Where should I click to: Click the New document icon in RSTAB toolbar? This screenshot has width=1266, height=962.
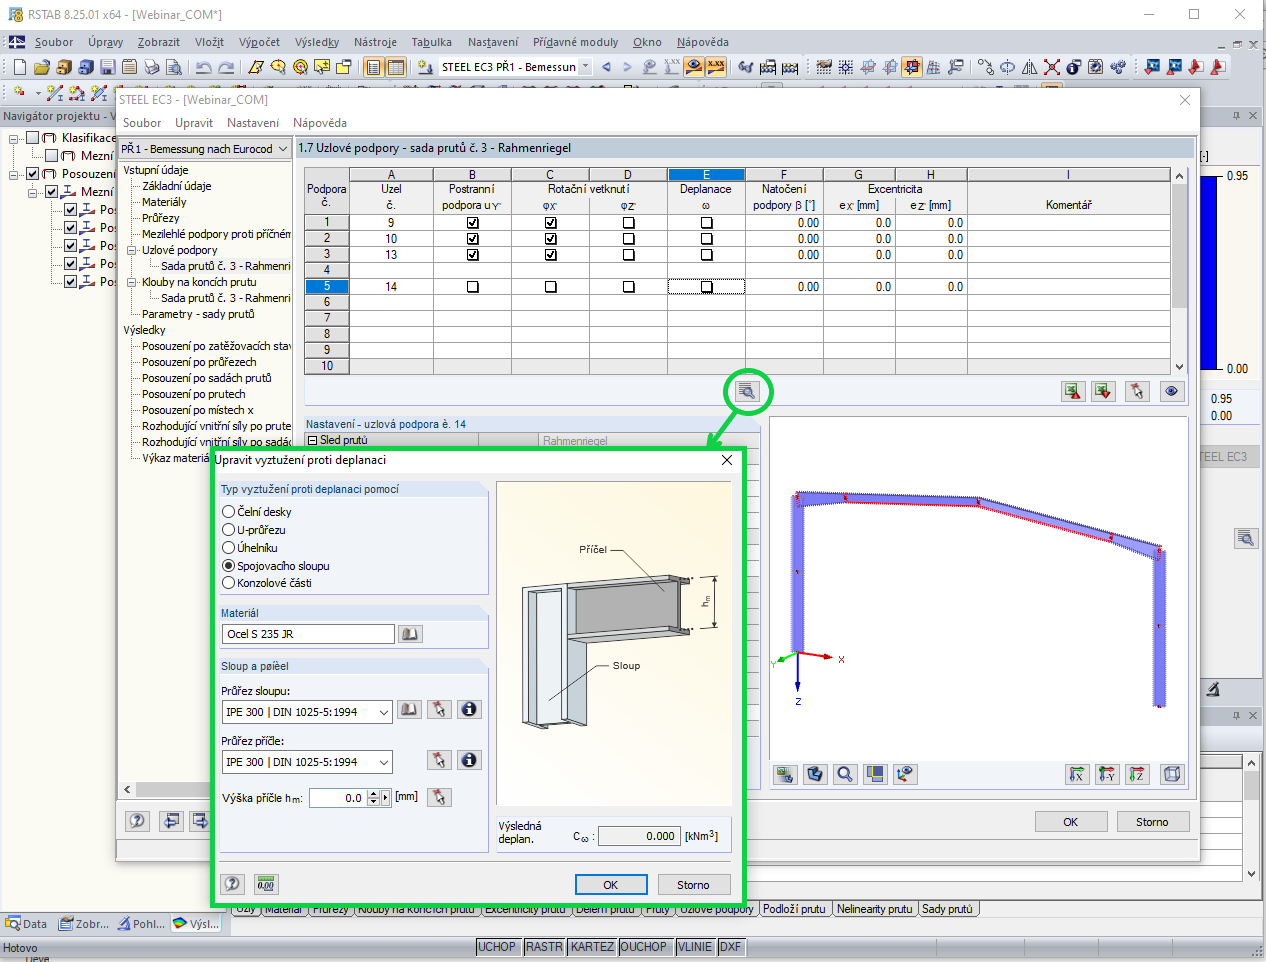click(x=19, y=67)
